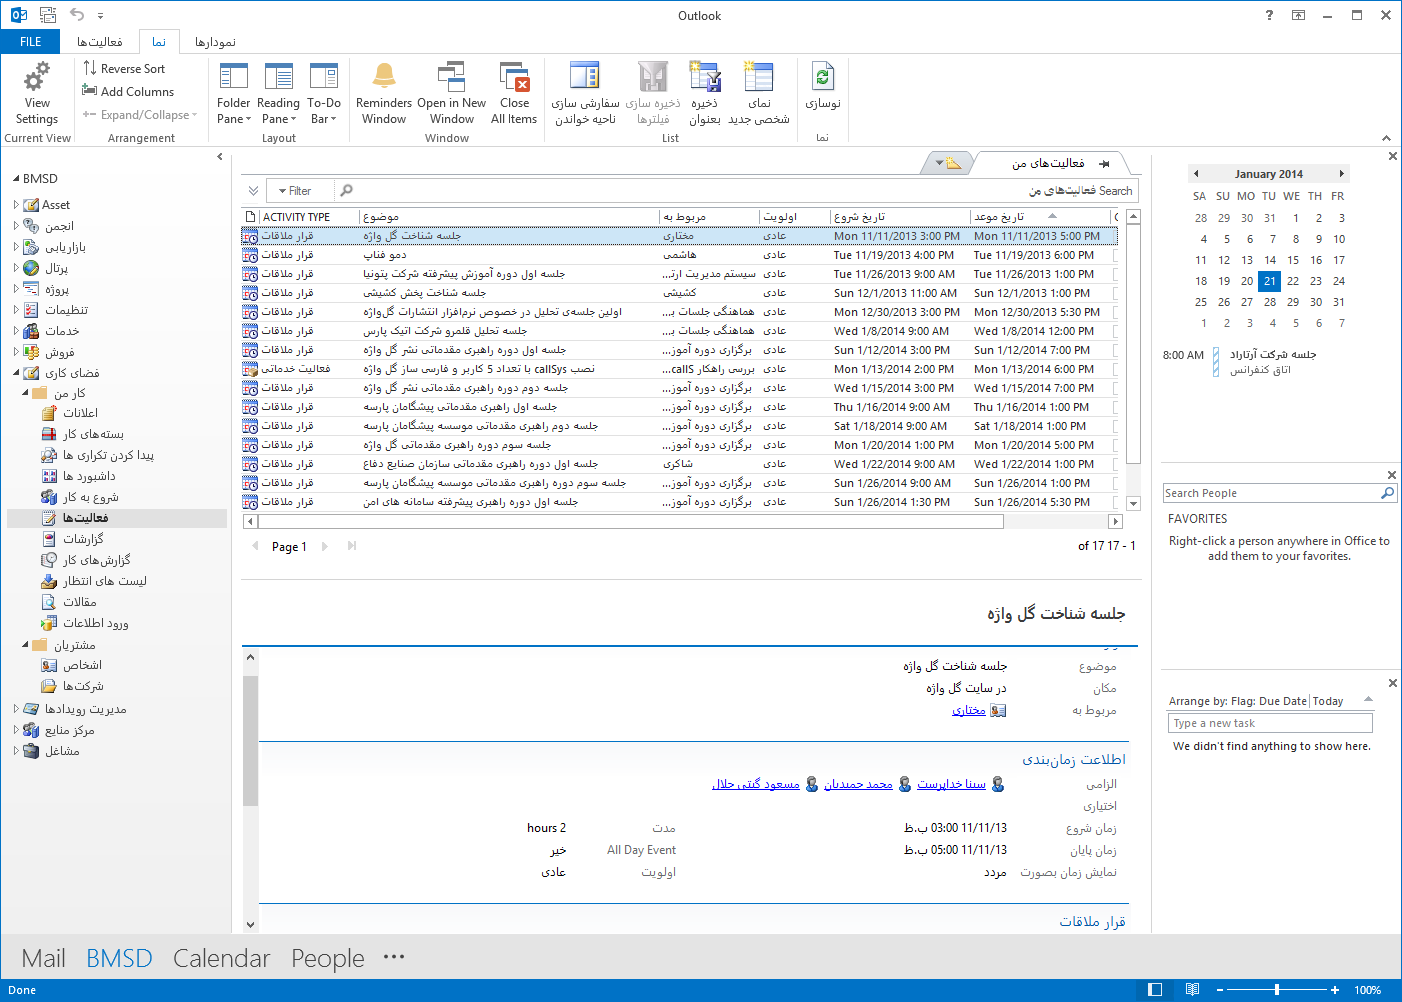Click the ذخیره بعنوان save-as icon
This screenshot has width=1402, height=1002.
tap(705, 78)
